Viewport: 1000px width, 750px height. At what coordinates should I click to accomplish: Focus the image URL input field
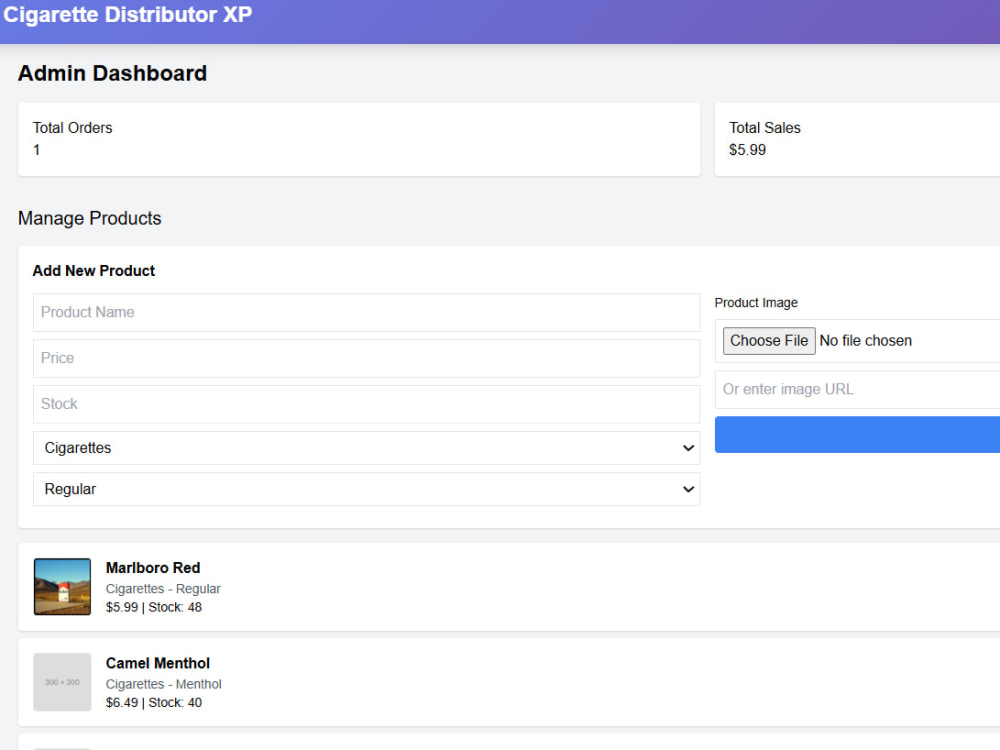point(857,389)
